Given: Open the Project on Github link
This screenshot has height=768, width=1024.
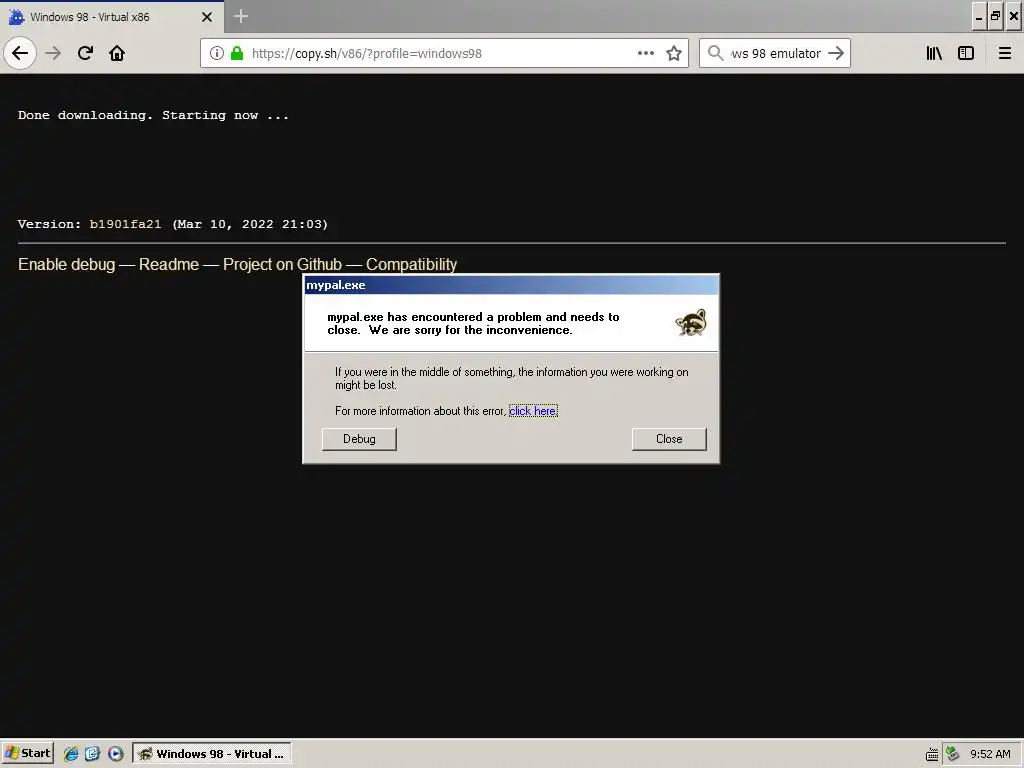Looking at the screenshot, I should (282, 264).
